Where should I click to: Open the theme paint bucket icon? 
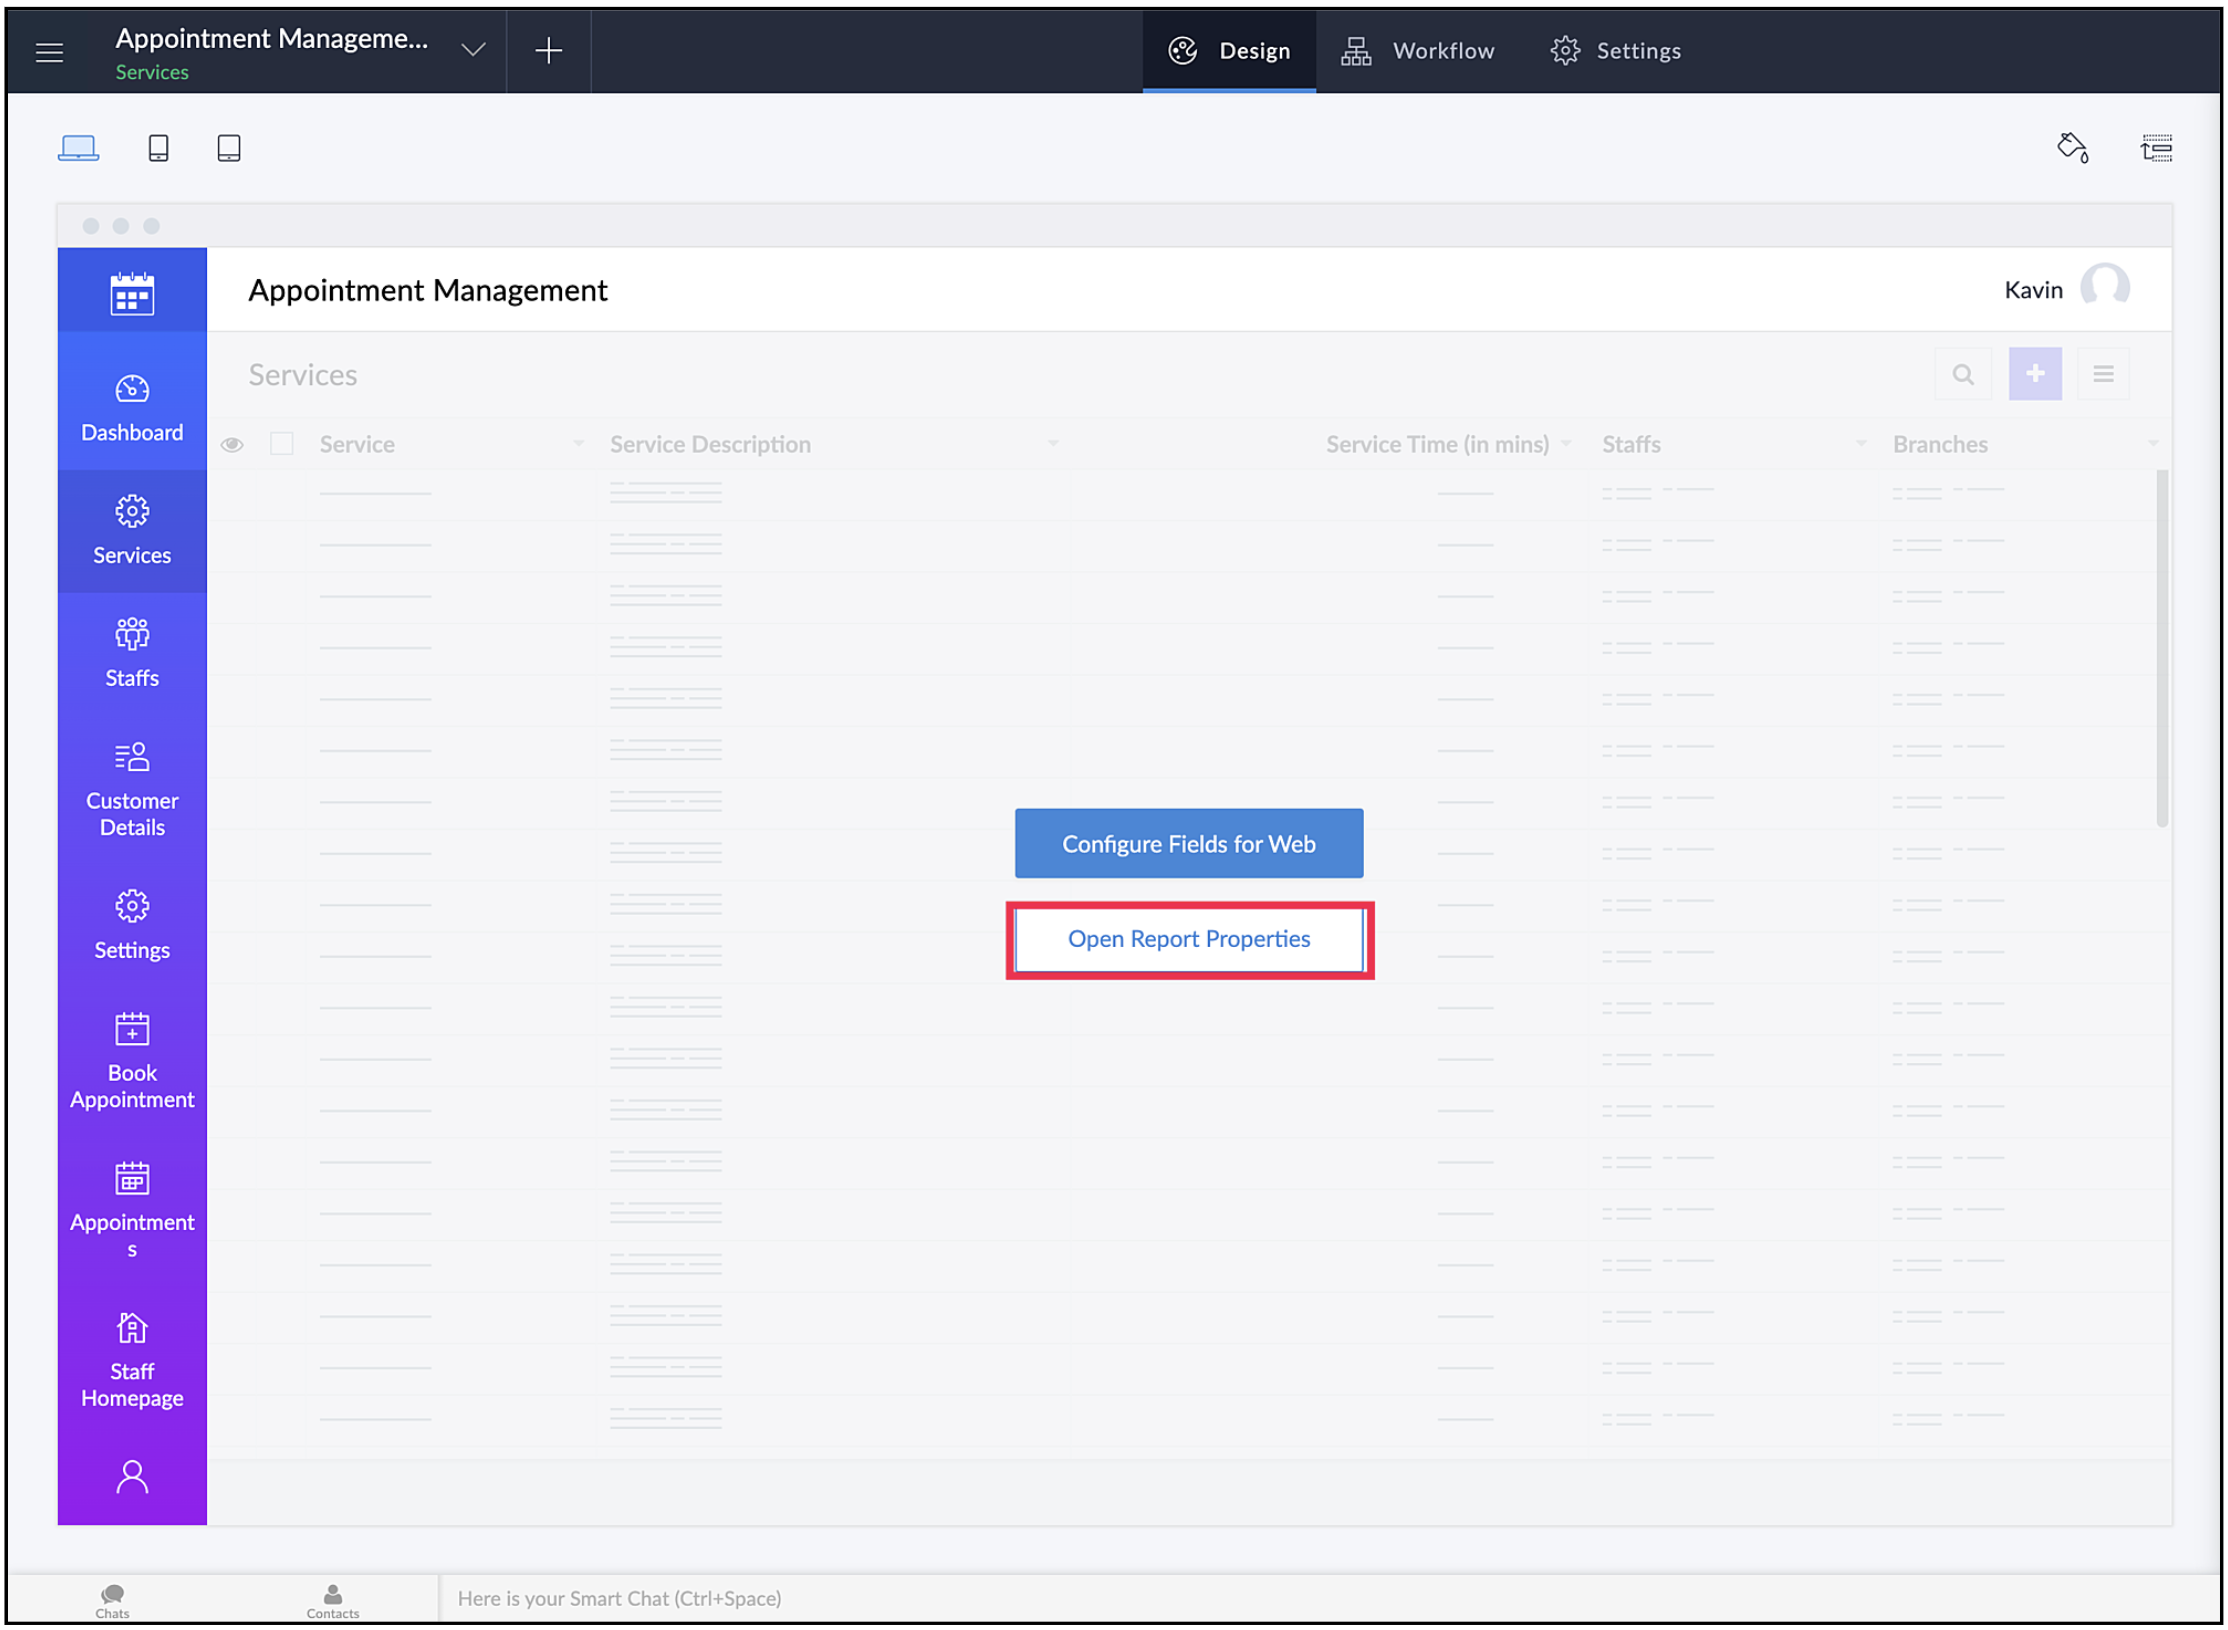click(x=2072, y=148)
